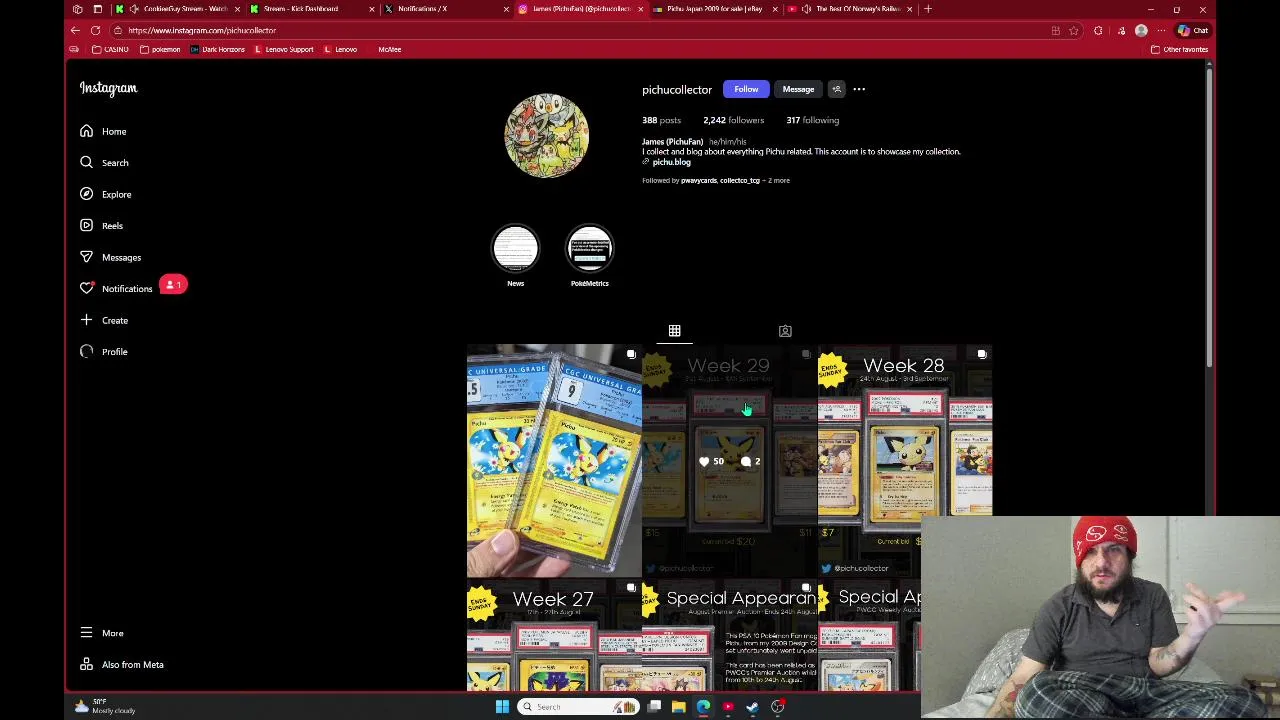
Task: Go to Reels in sidebar
Action: [x=100, y=226]
